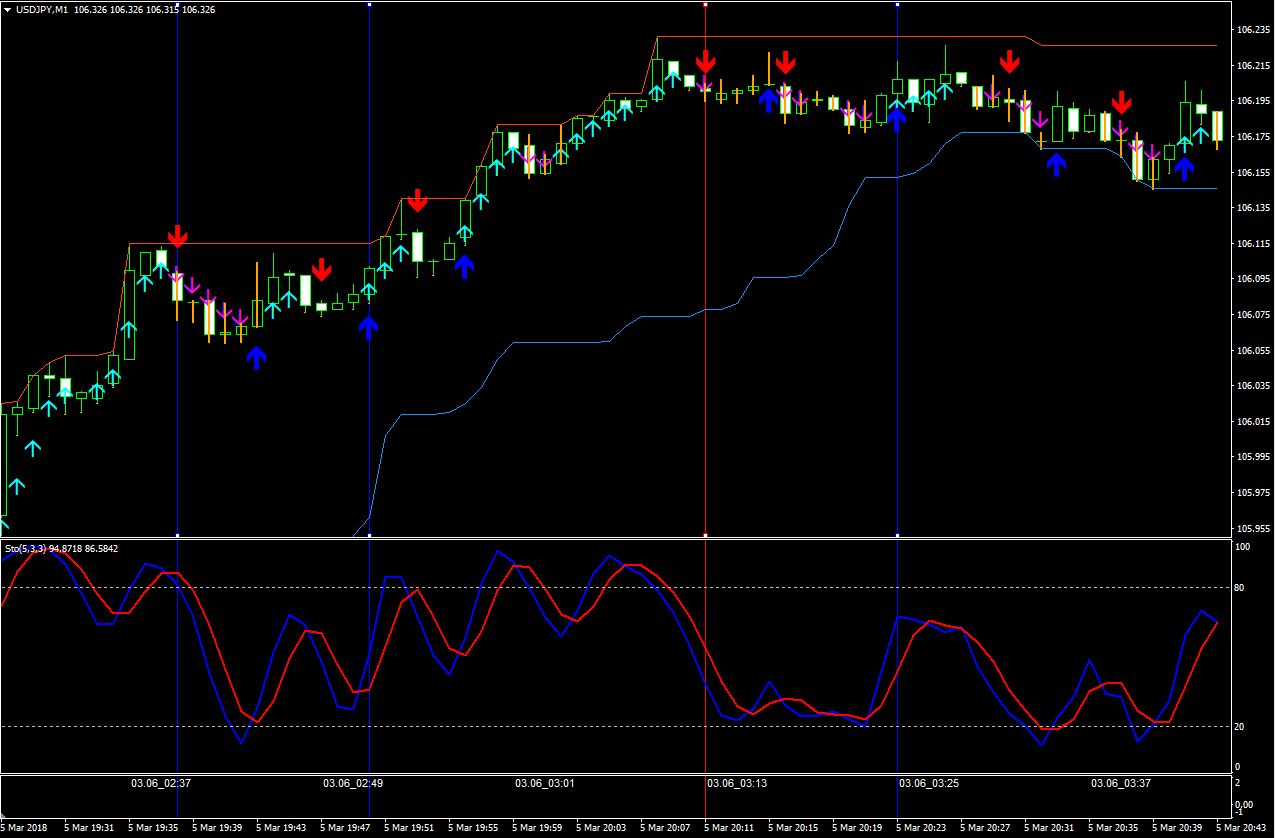Click the 03.06_02:37 vertical line label
Image resolution: width=1275 pixels, height=838 pixels.
click(x=160, y=783)
